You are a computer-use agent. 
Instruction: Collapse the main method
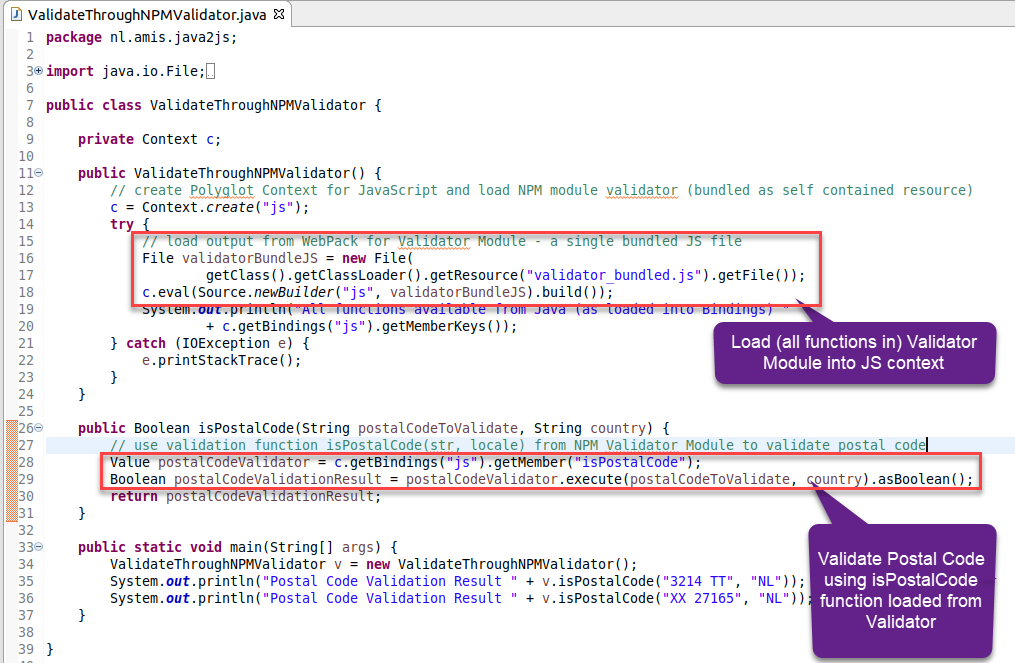[x=37, y=547]
